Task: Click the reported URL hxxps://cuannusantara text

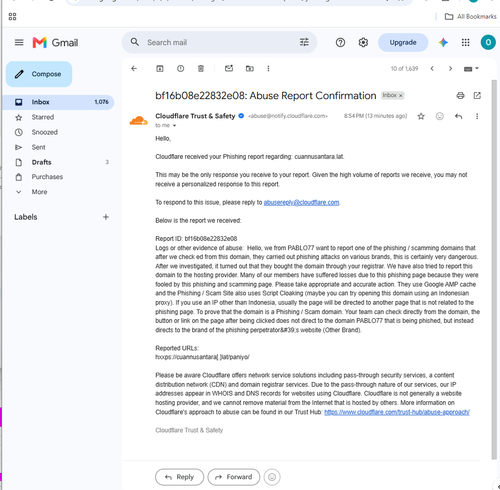Action: [x=202, y=357]
